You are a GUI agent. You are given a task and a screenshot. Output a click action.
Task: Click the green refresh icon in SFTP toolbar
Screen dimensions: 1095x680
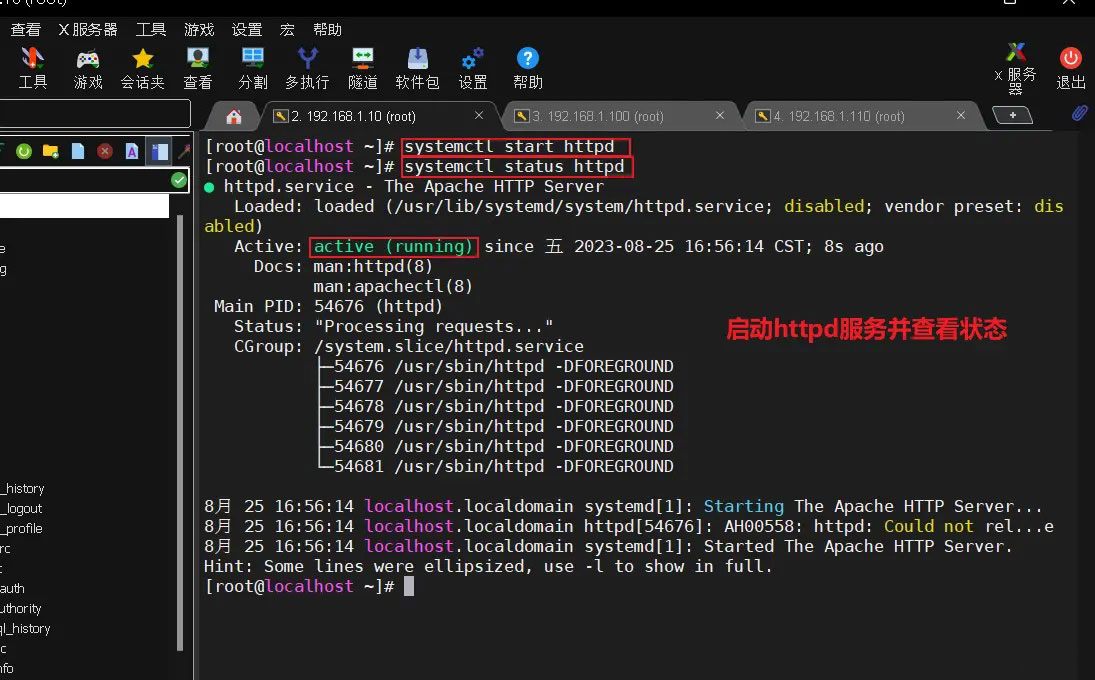point(24,151)
